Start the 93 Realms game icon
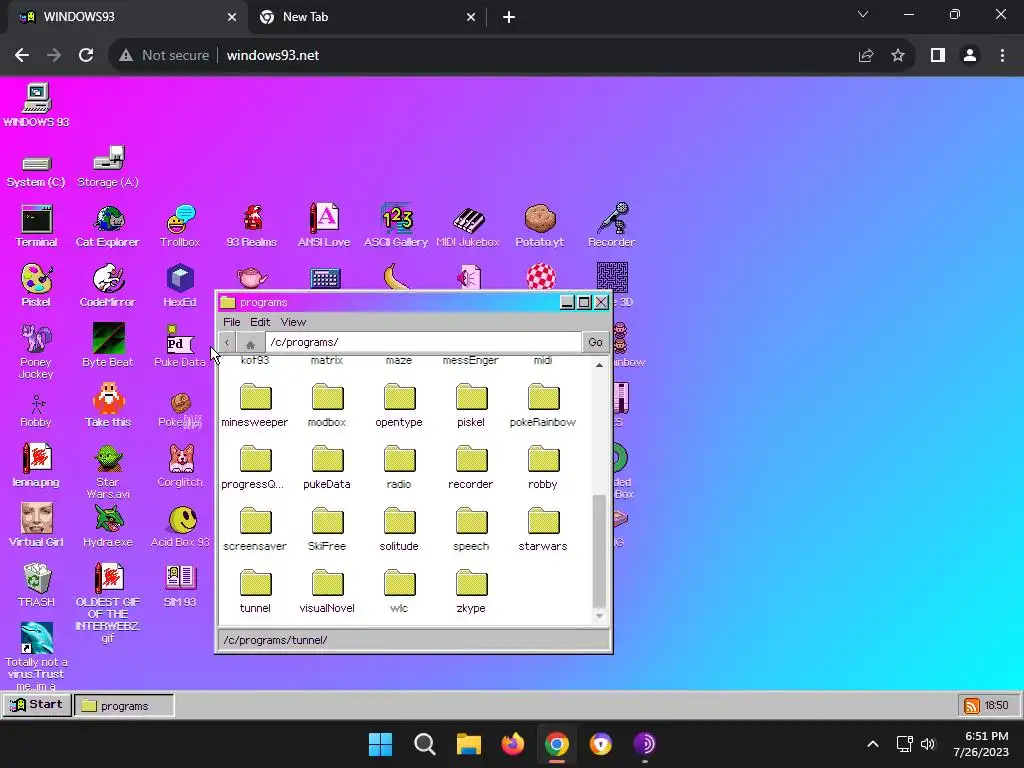The height and width of the screenshot is (768, 1024). (252, 225)
